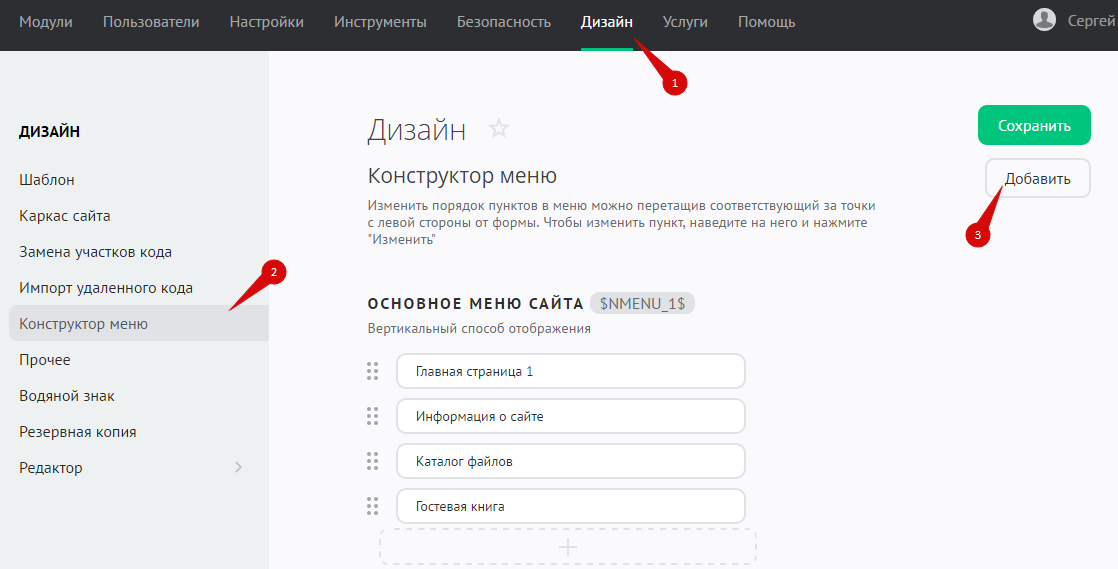Go to Водяной знак sidebar section
Screen dimensions: 1118x569
click(67, 396)
